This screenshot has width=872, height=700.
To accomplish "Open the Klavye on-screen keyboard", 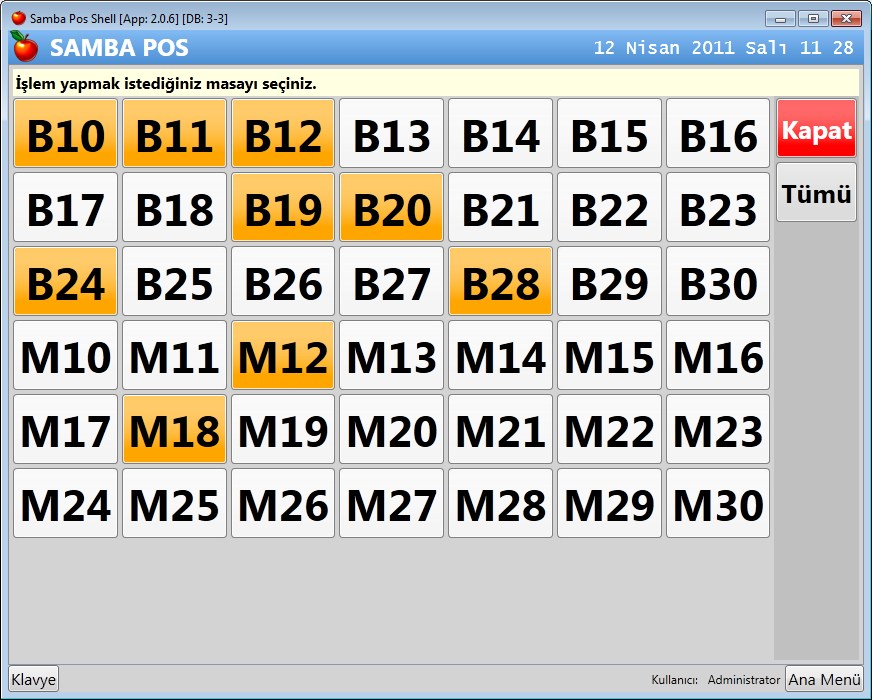I will coord(34,679).
